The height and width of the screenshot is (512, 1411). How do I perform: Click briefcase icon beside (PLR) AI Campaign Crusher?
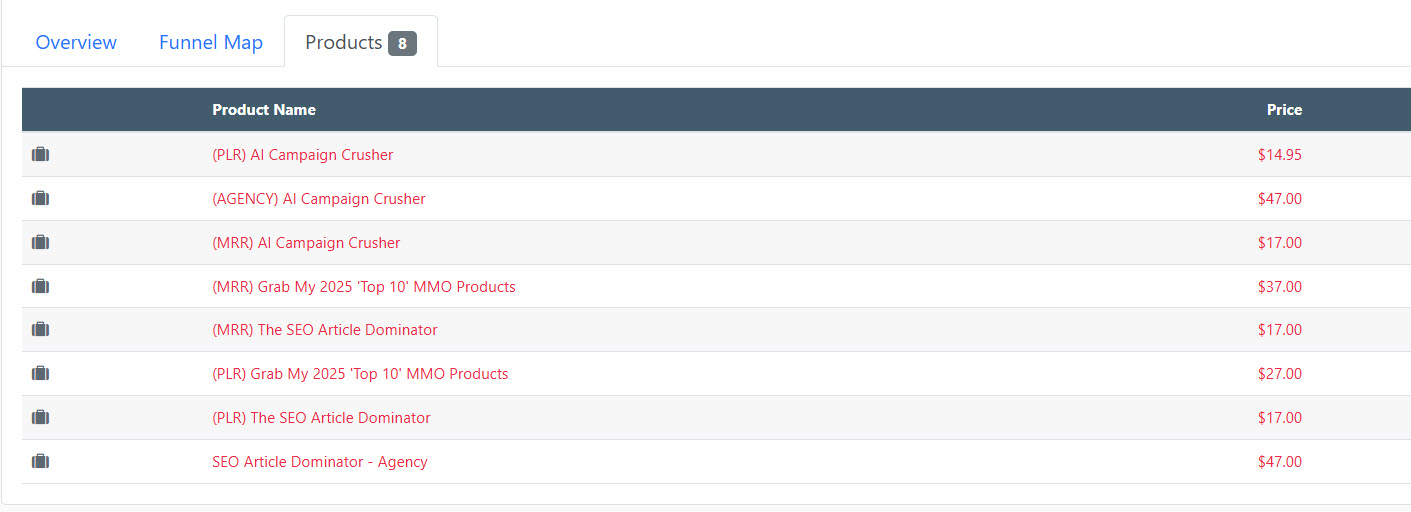point(40,155)
